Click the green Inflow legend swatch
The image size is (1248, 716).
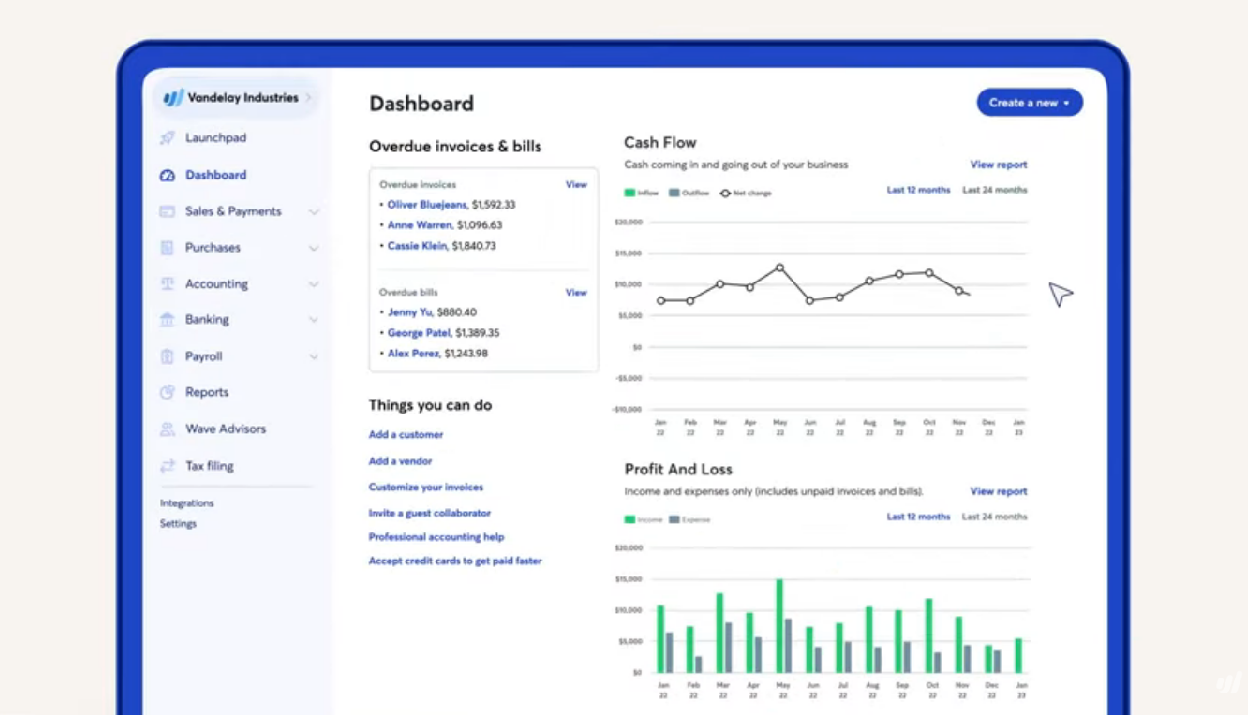click(x=630, y=193)
